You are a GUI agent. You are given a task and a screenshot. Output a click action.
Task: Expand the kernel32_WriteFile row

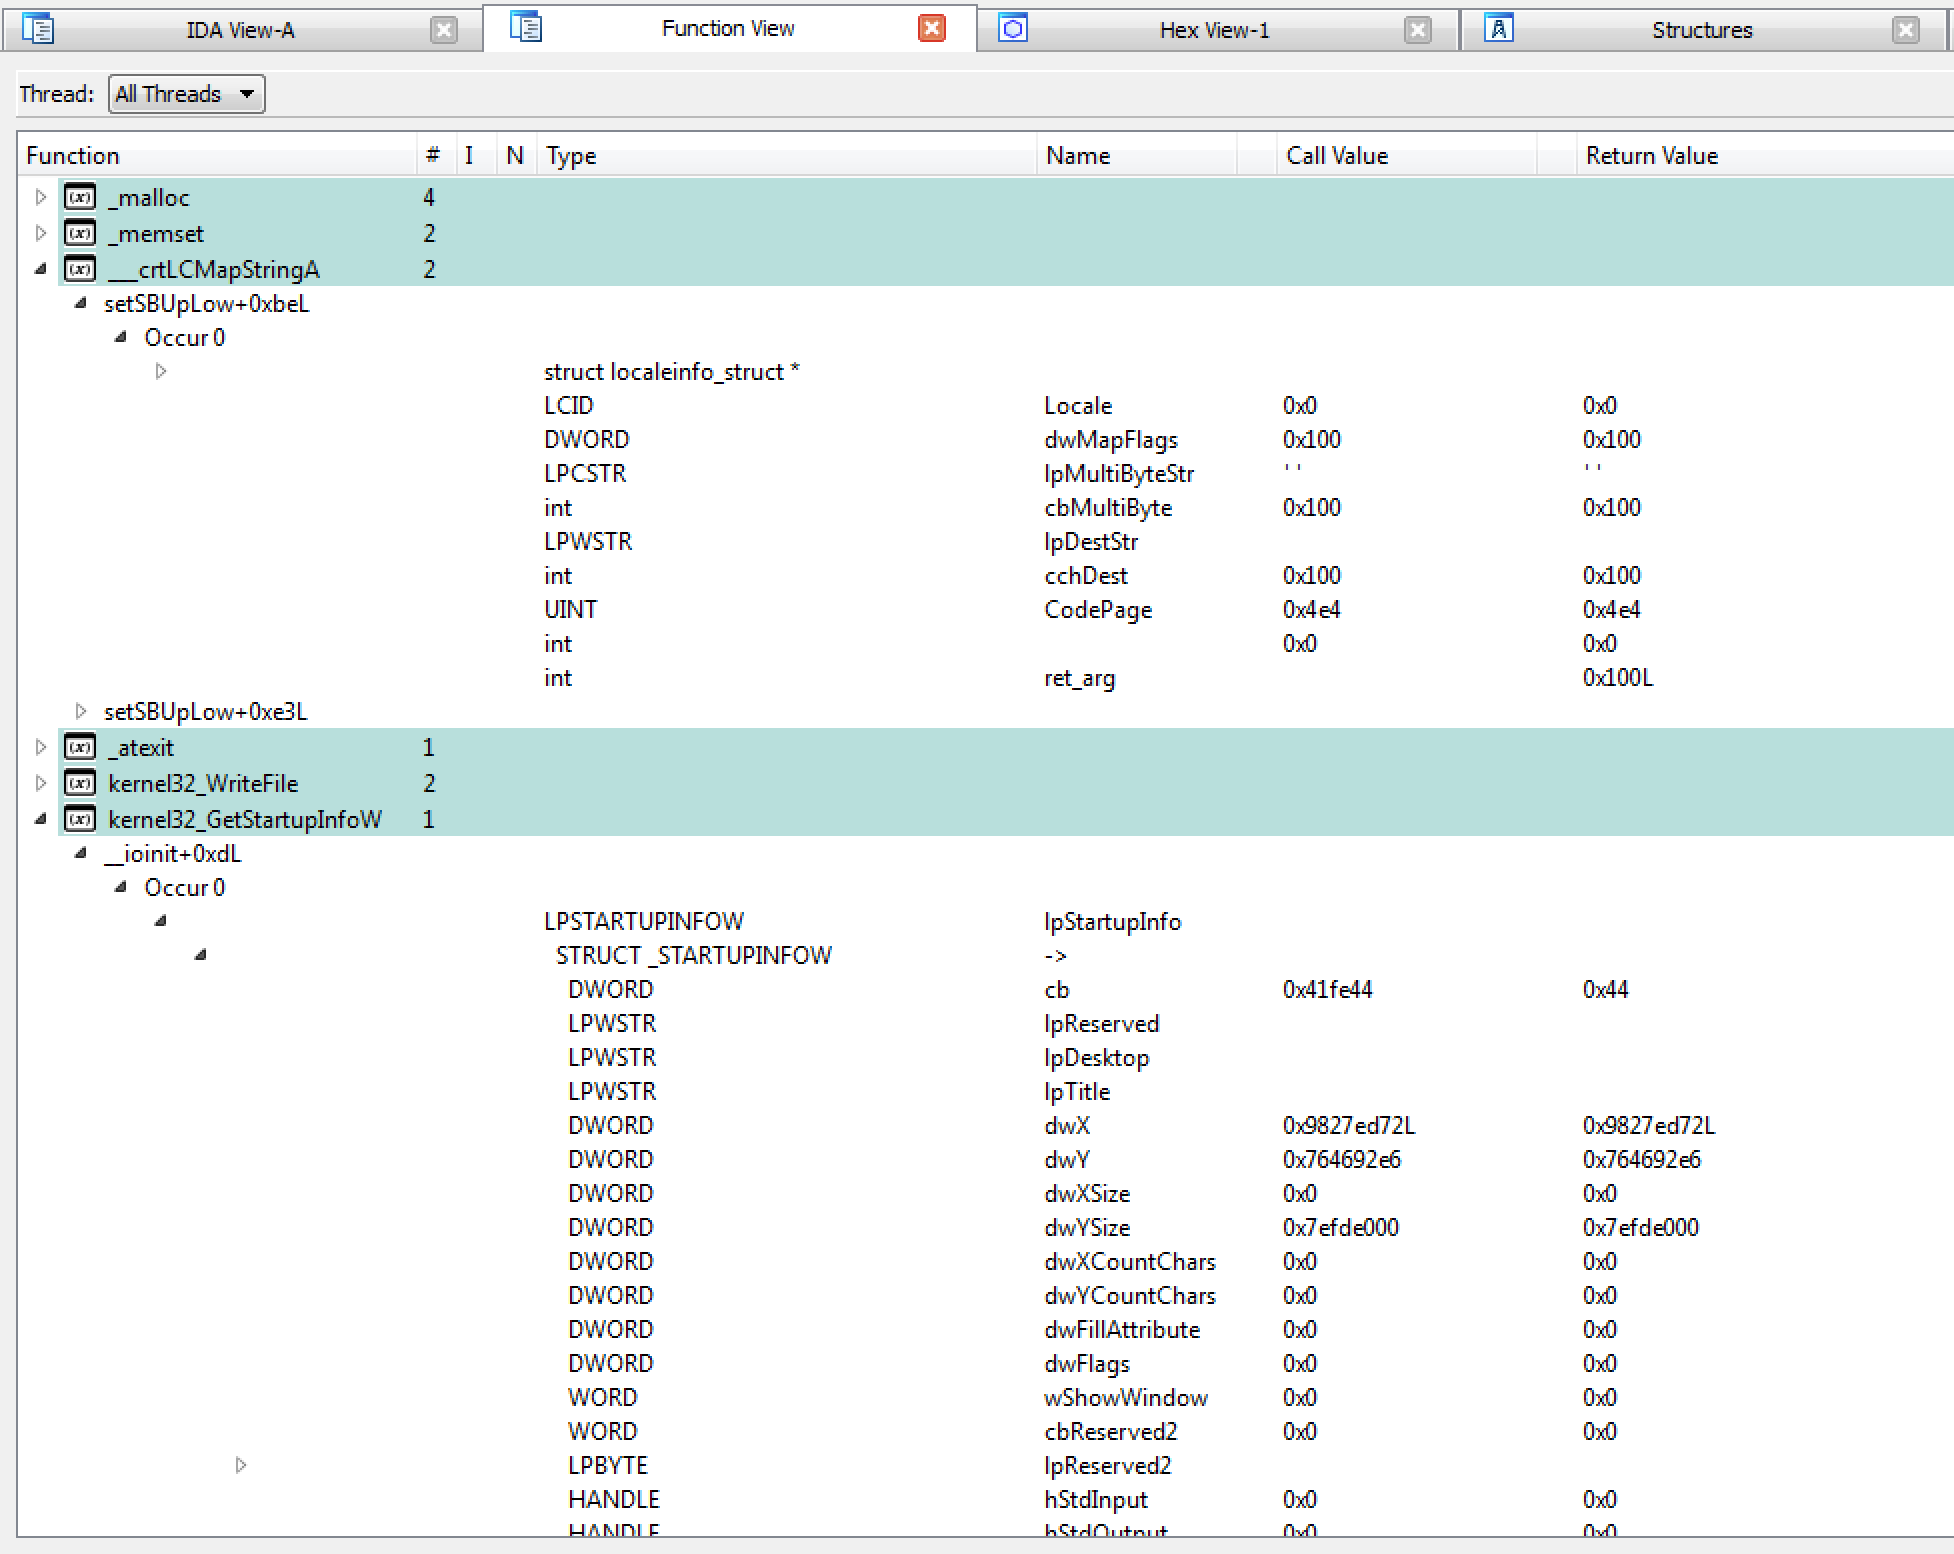[40, 783]
